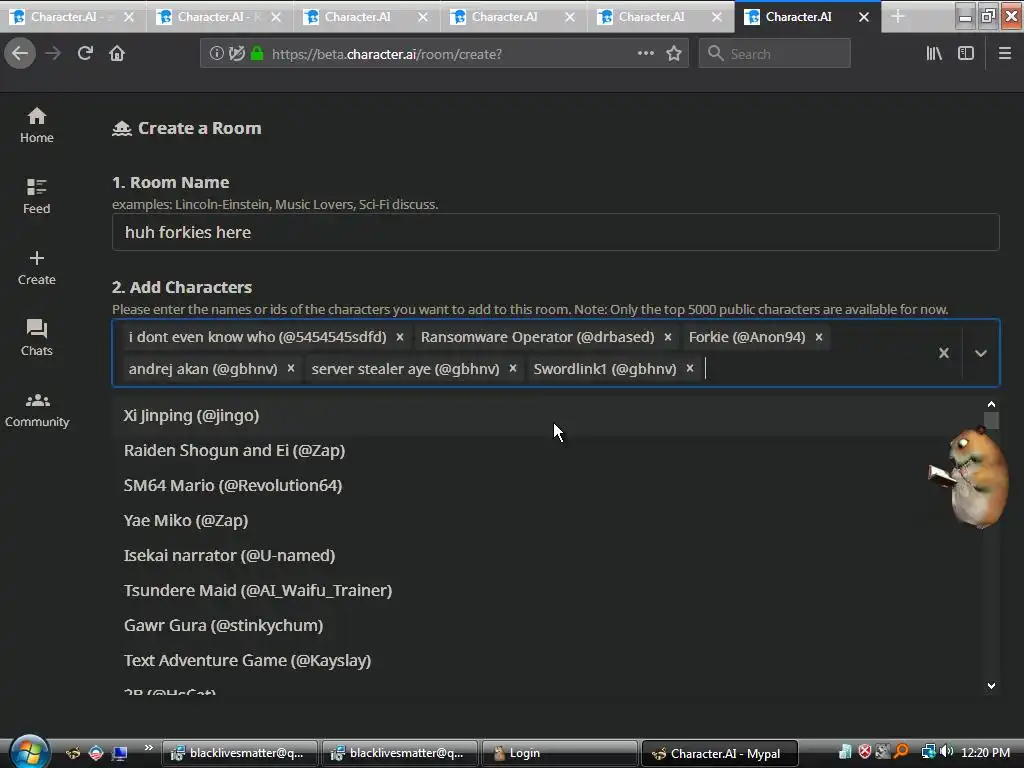Close the first Character.AI tab
The width and height of the screenshot is (1024, 768).
tap(129, 17)
